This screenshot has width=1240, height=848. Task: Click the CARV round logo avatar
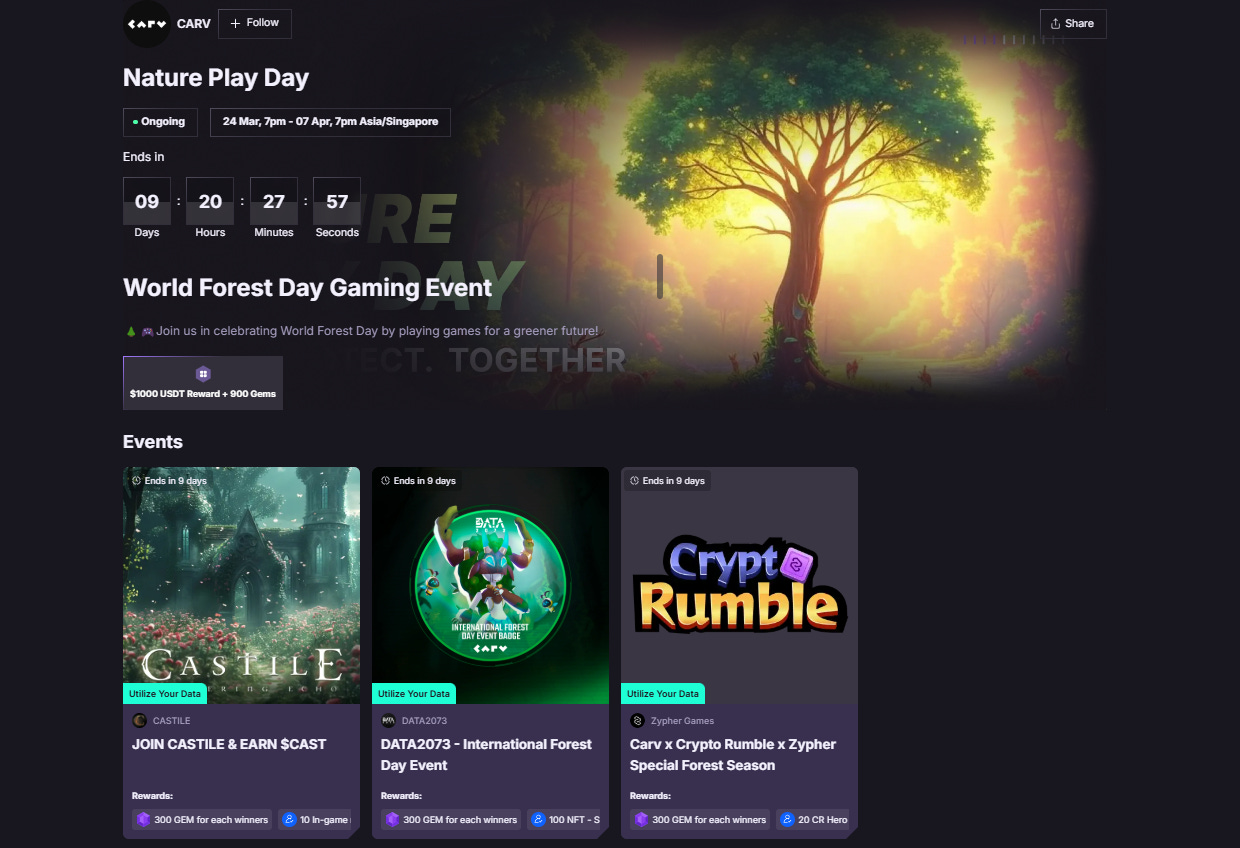click(146, 23)
